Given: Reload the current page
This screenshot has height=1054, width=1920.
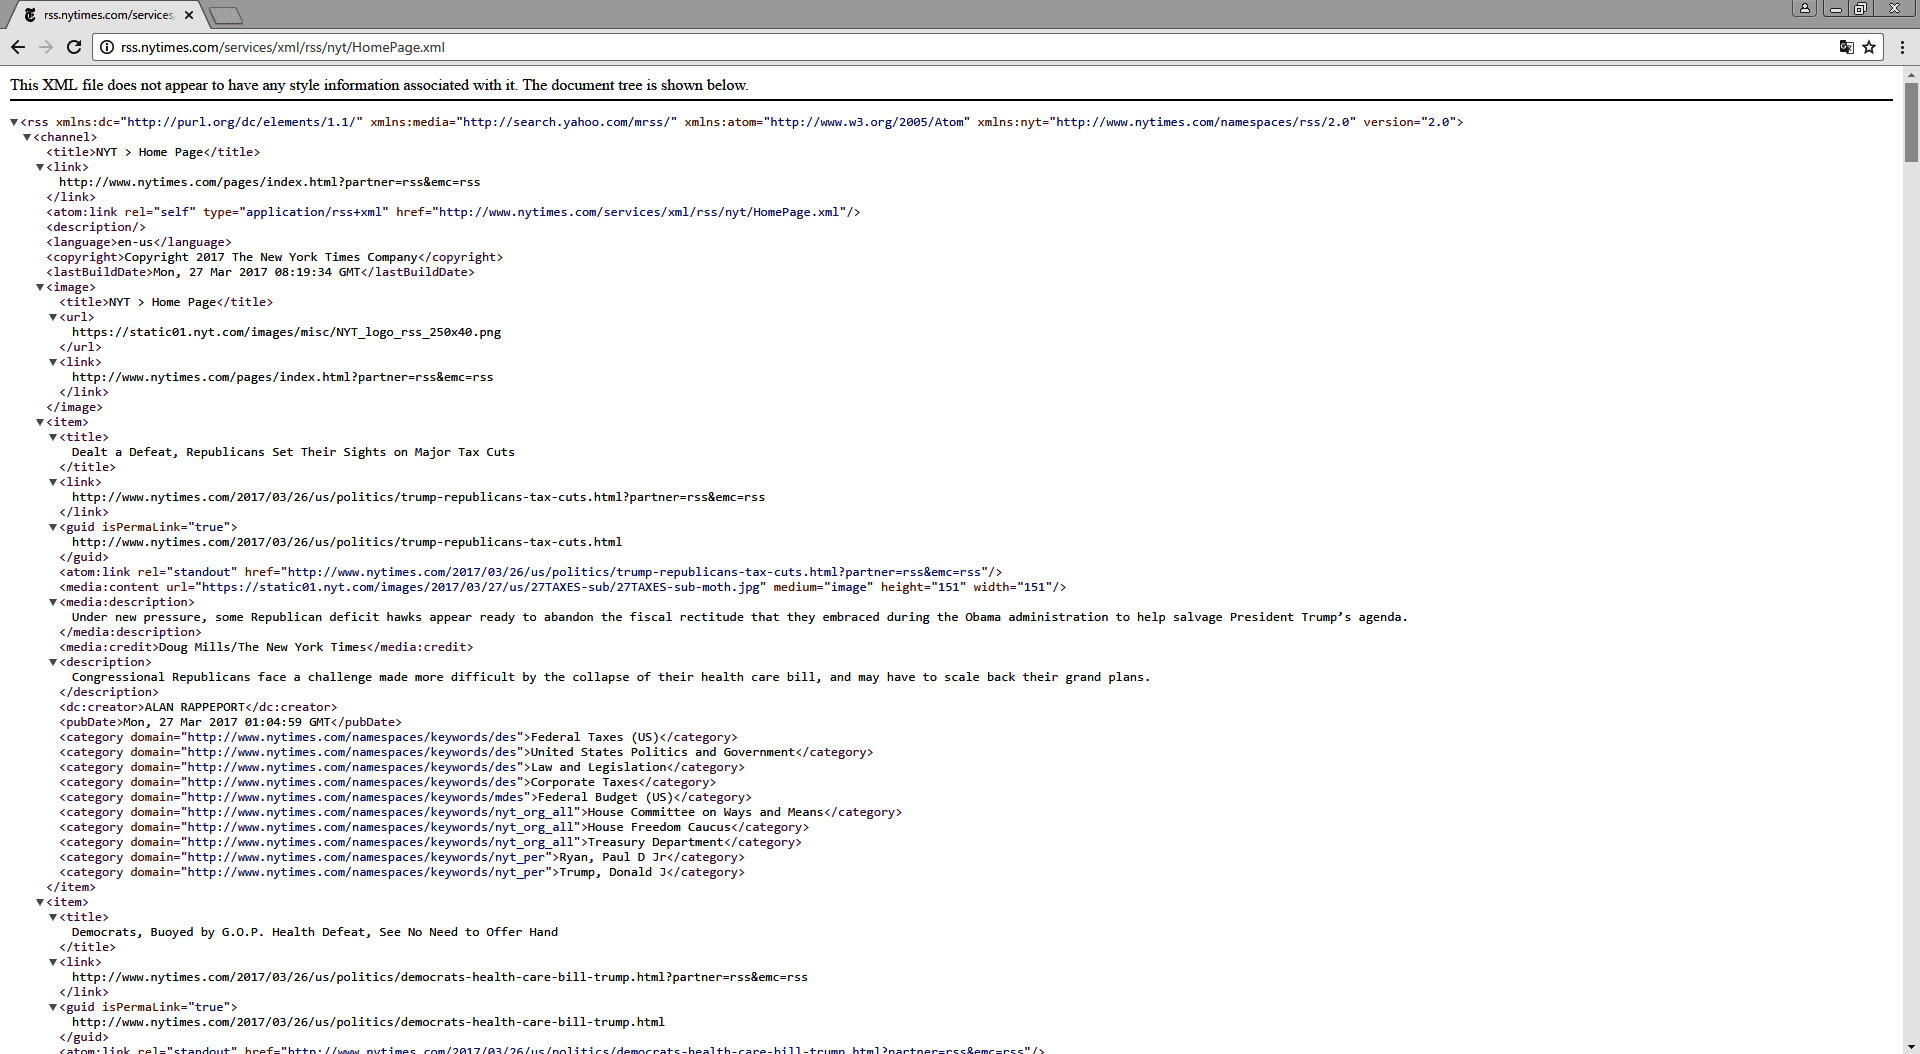Looking at the screenshot, I should coord(74,47).
